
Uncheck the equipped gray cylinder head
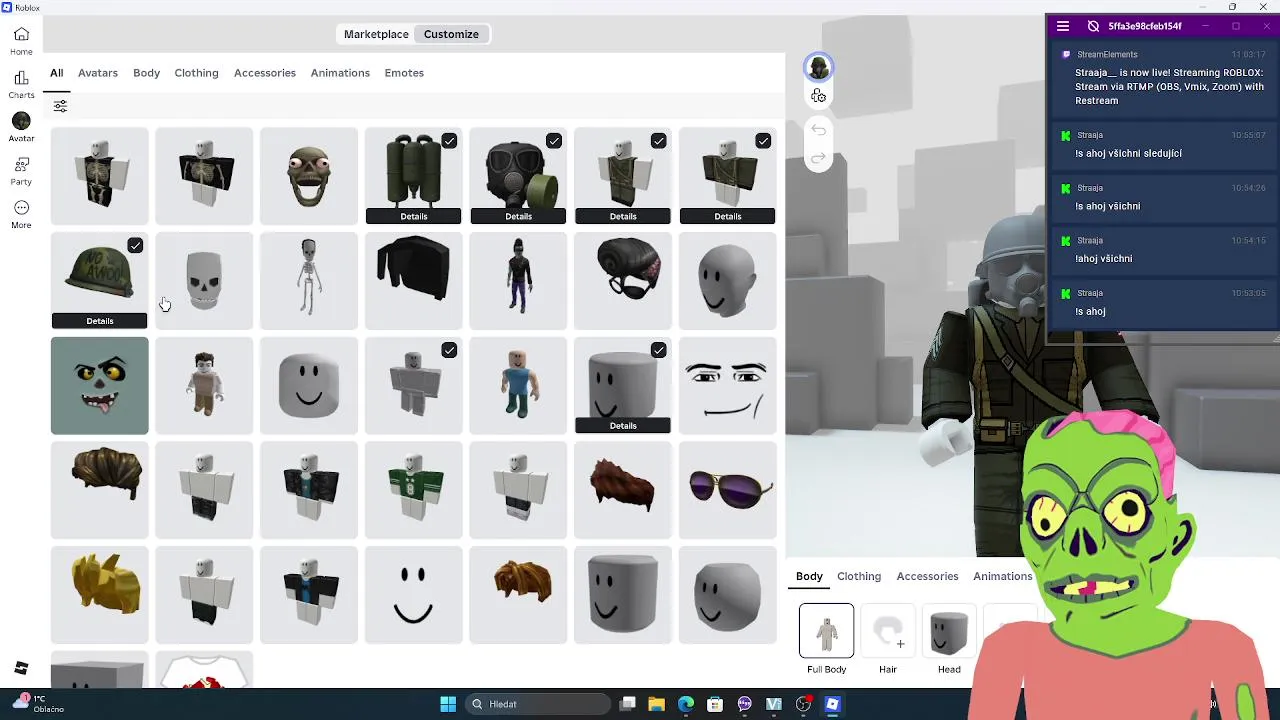pos(658,350)
